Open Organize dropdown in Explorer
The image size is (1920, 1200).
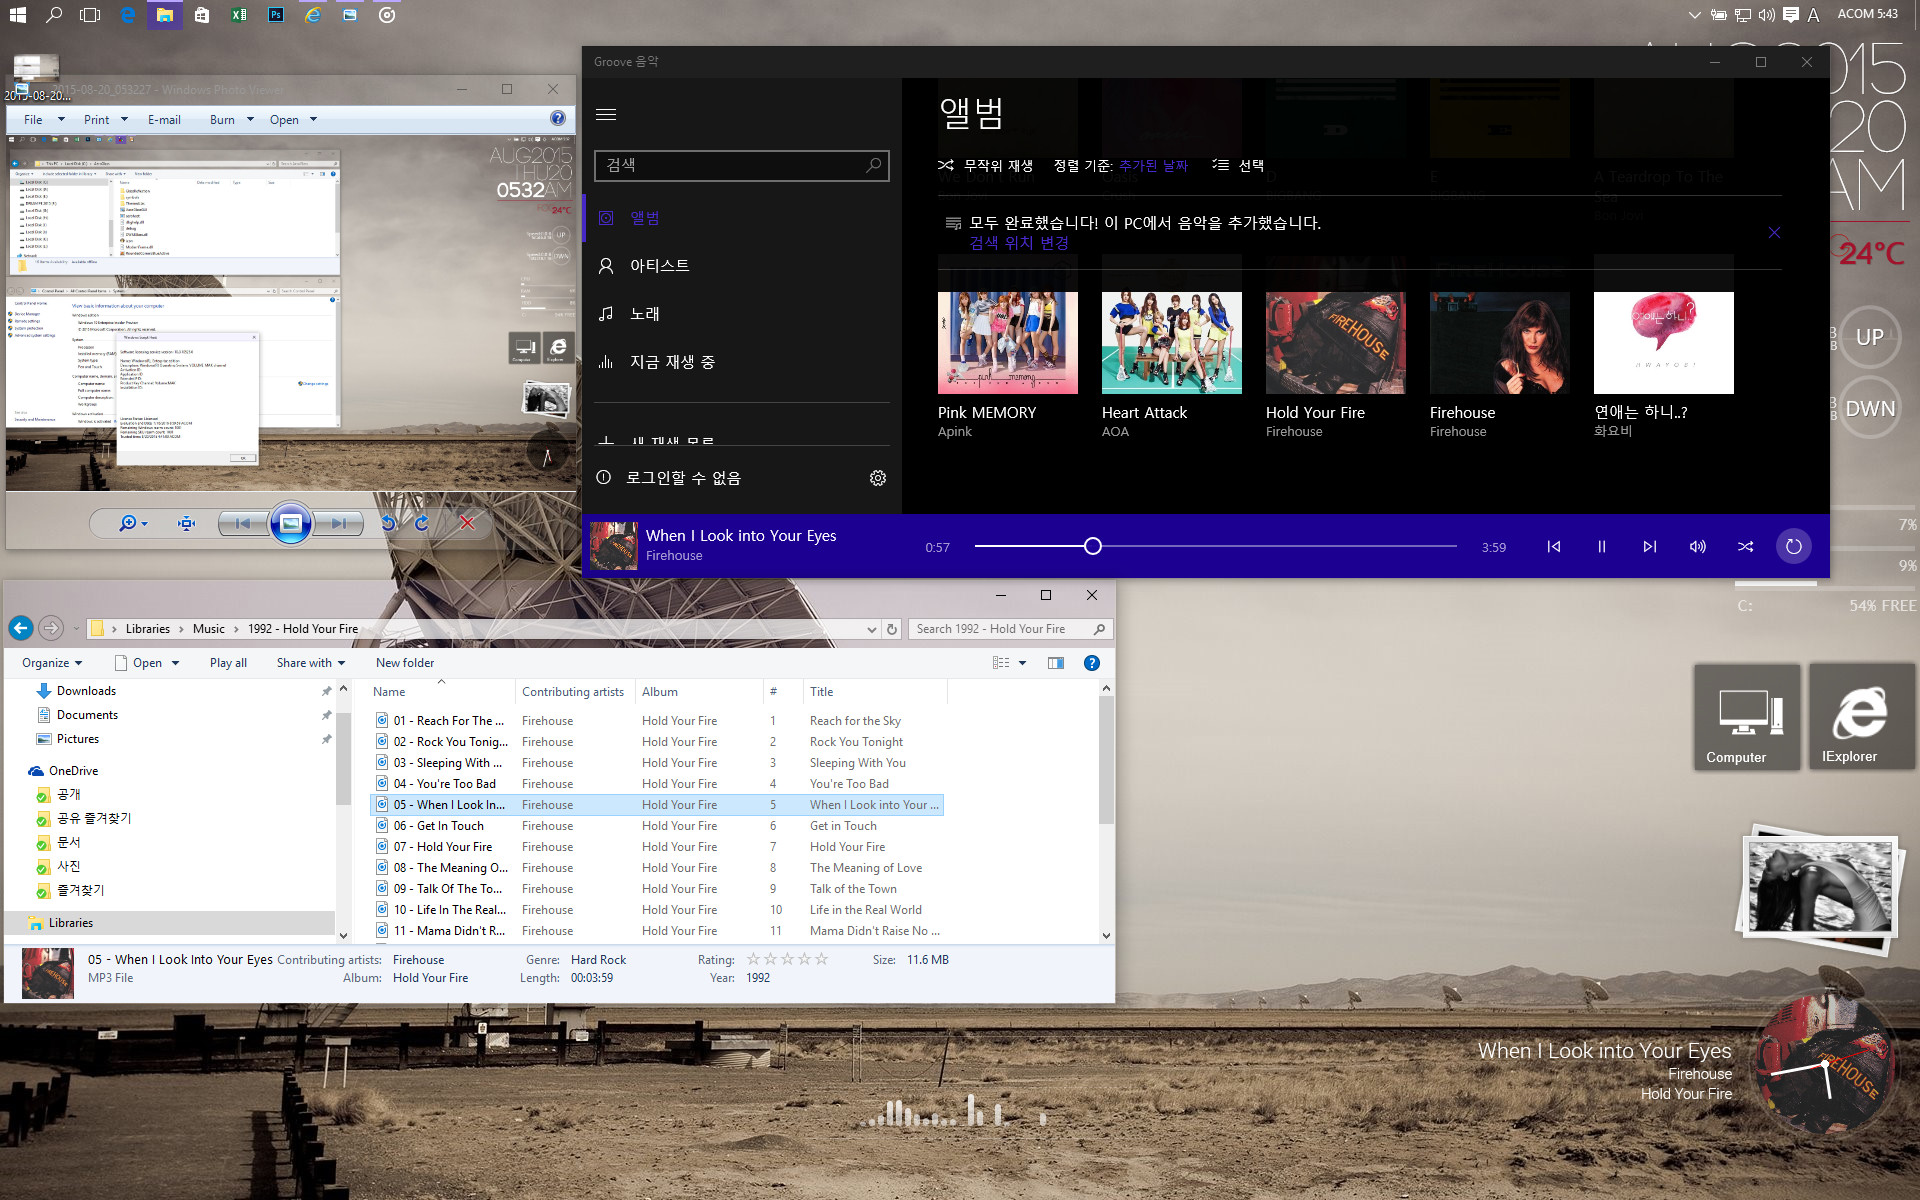52,663
